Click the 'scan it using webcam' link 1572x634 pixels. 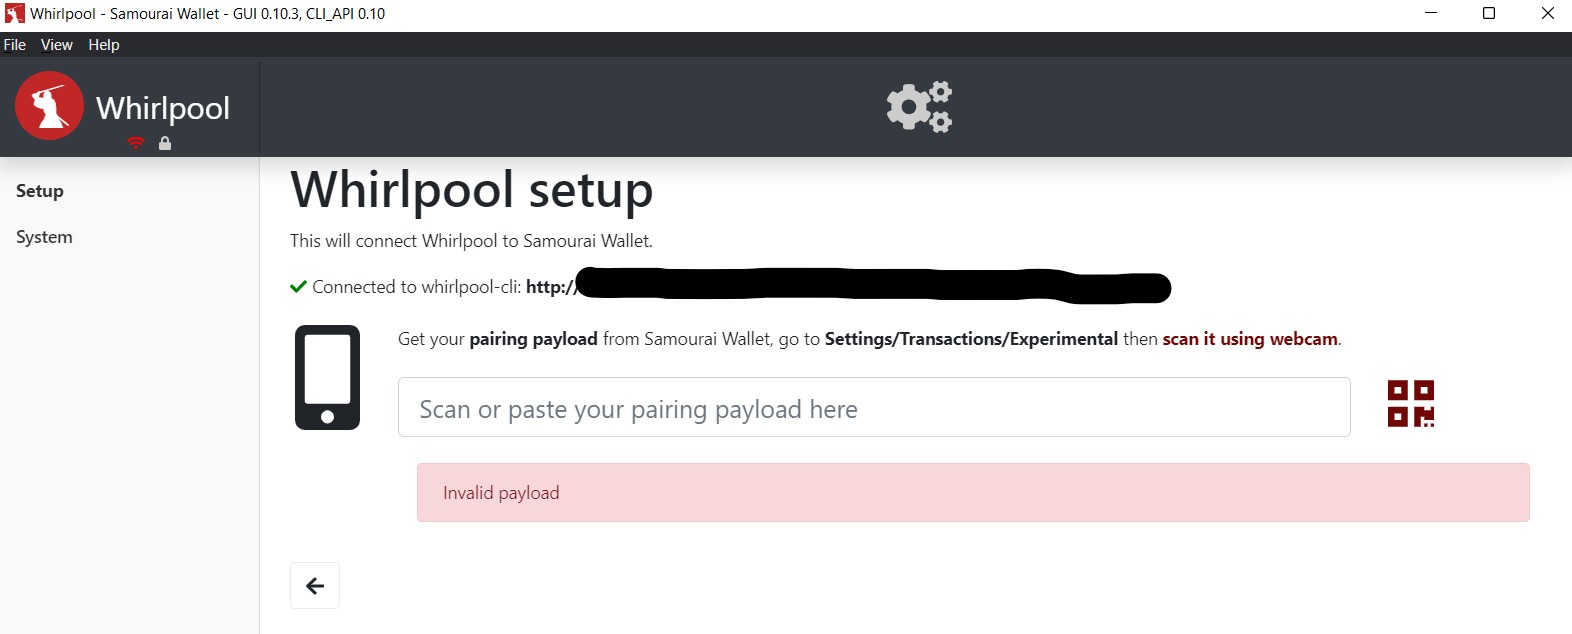pyautogui.click(x=1249, y=339)
